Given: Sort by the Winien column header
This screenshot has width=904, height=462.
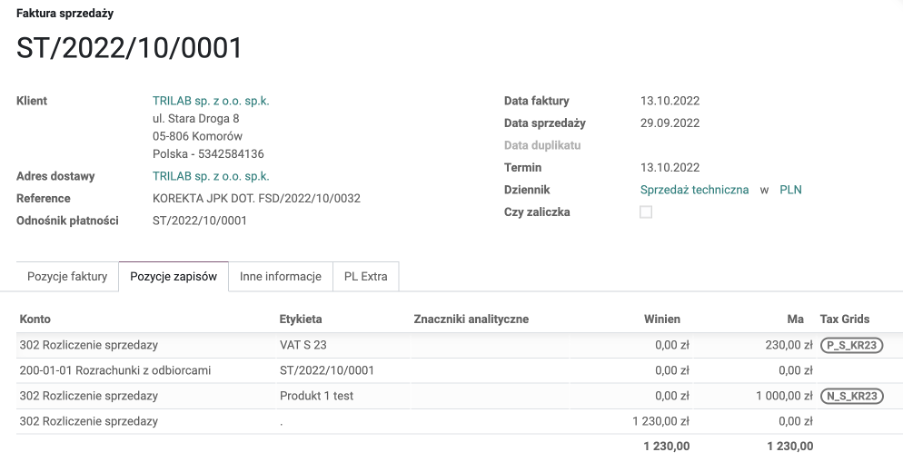Looking at the screenshot, I should pyautogui.click(x=662, y=319).
